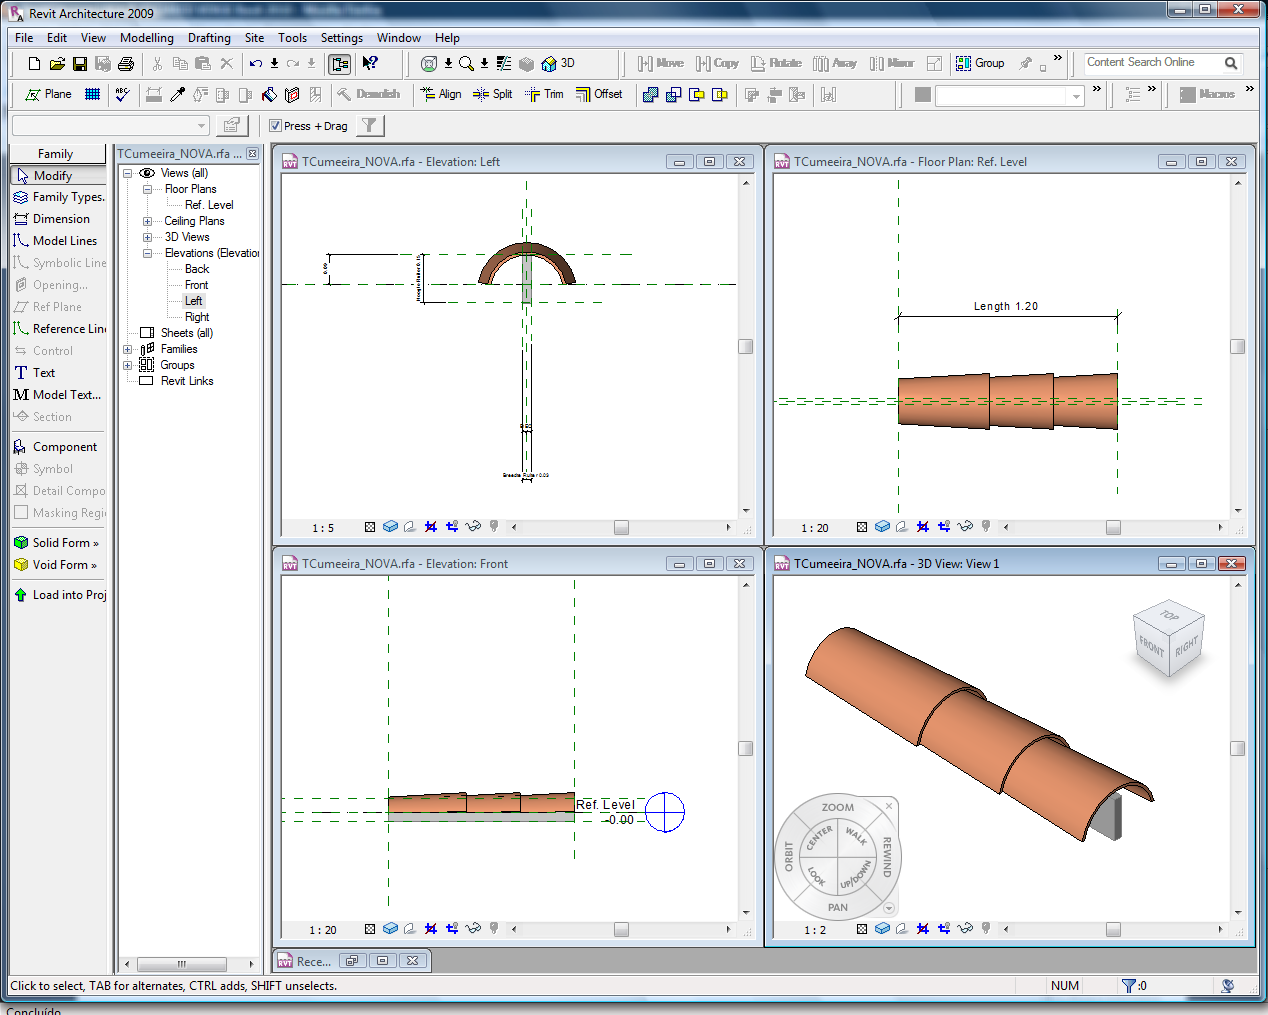Click ZOOM on the steering wheel
Image resolution: width=1268 pixels, height=1015 pixels.
(x=837, y=807)
